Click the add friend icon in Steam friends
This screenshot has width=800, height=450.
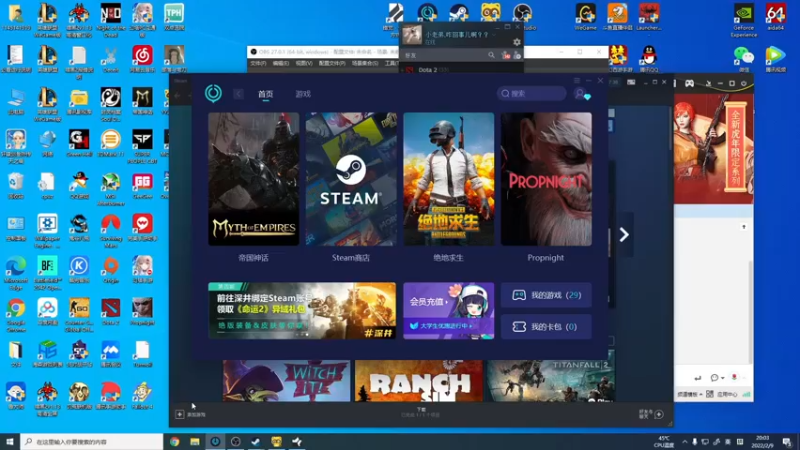517,55
